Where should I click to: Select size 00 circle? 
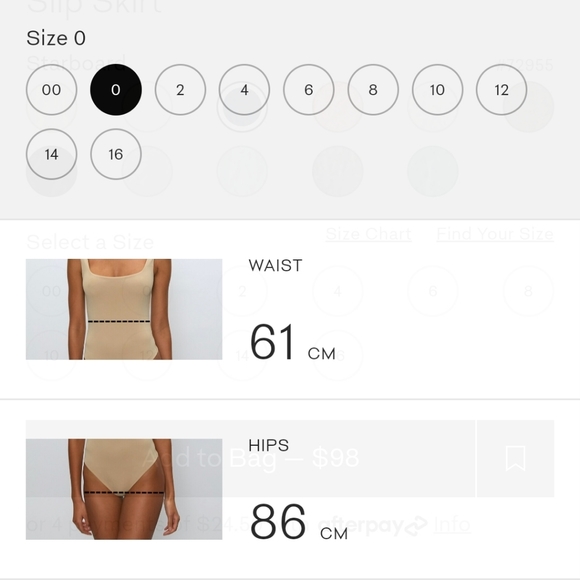pos(51,90)
